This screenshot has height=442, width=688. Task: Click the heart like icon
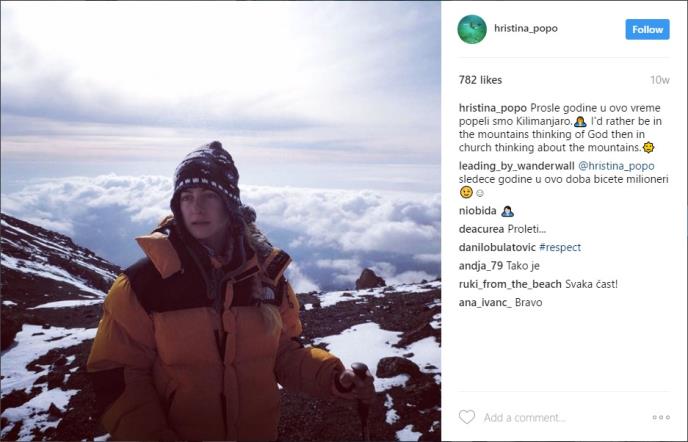point(467,417)
